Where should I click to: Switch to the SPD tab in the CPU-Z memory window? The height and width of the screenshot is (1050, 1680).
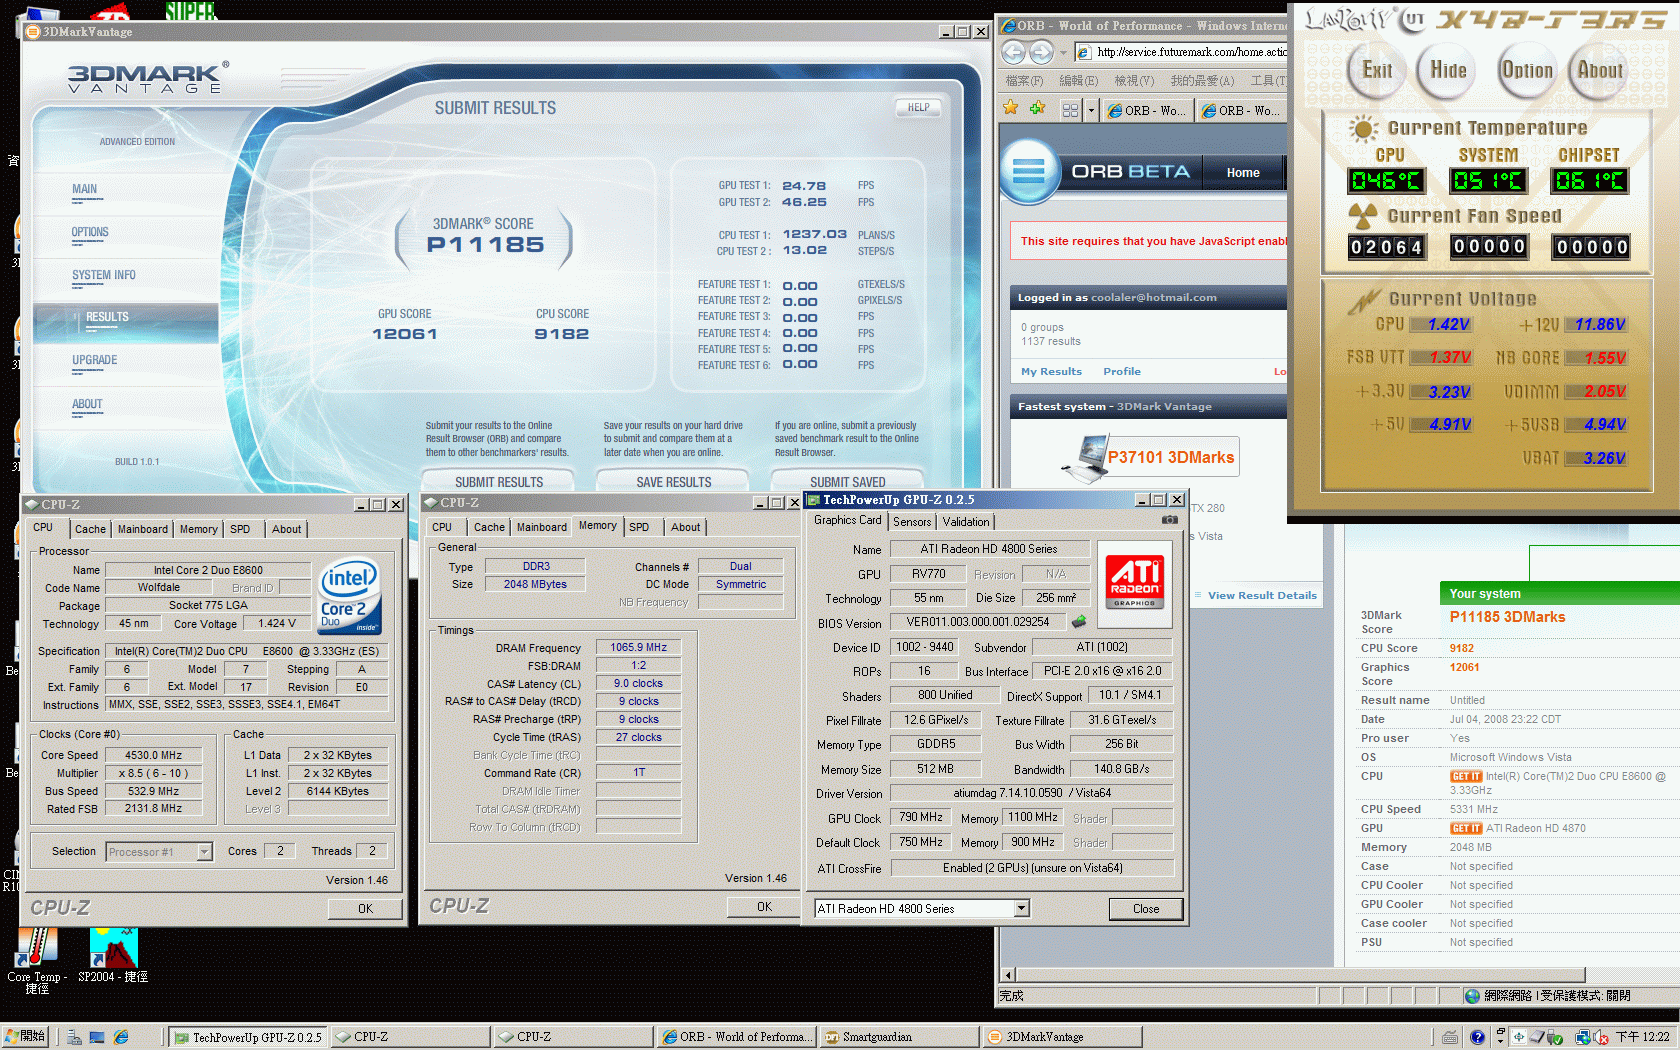coord(639,527)
